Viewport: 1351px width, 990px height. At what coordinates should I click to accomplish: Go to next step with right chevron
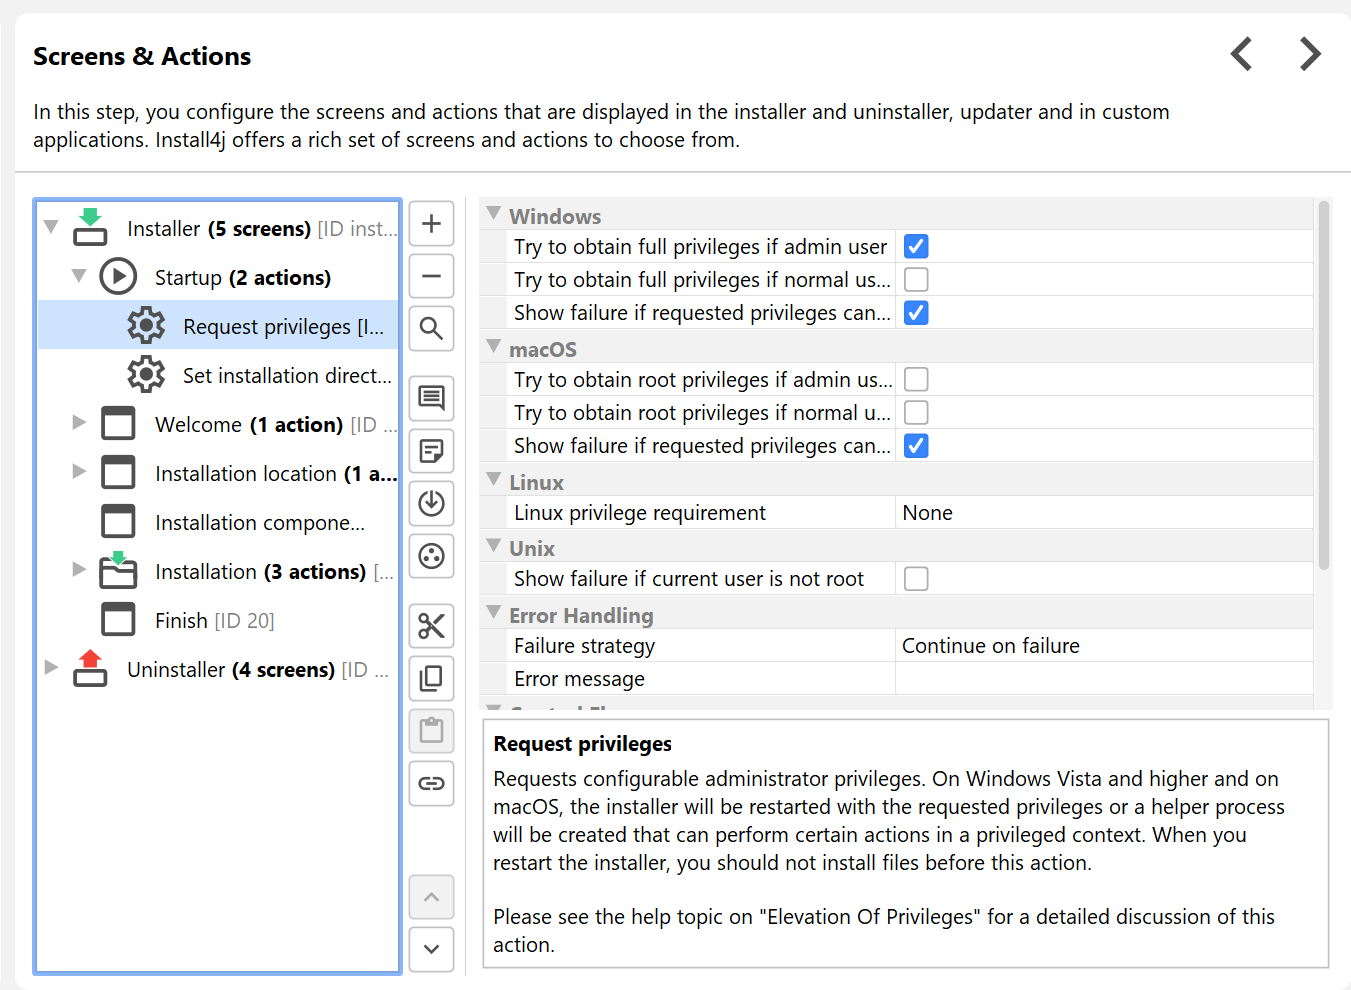(x=1310, y=54)
